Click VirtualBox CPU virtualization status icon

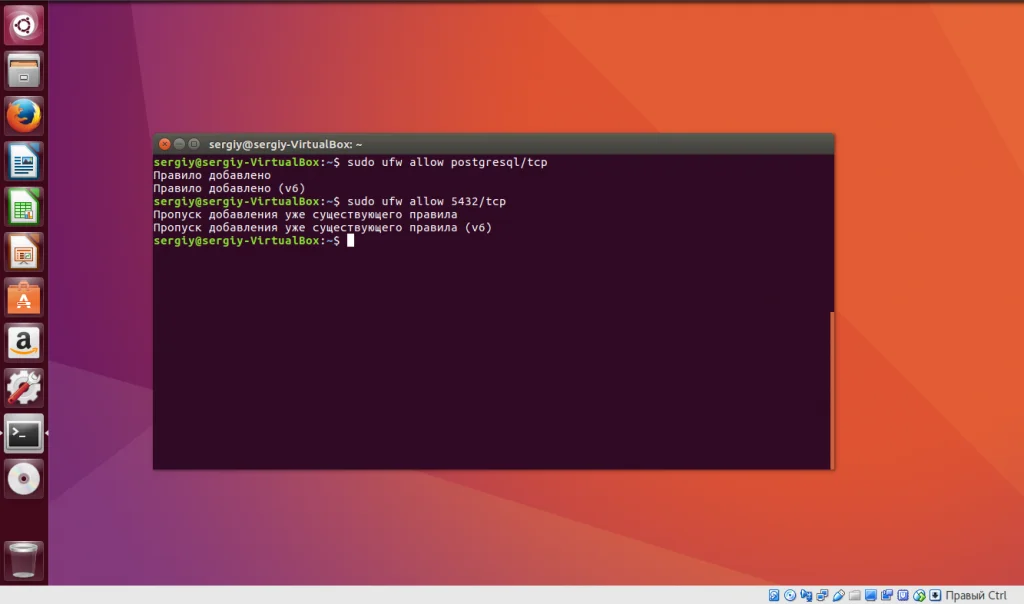tap(903, 595)
